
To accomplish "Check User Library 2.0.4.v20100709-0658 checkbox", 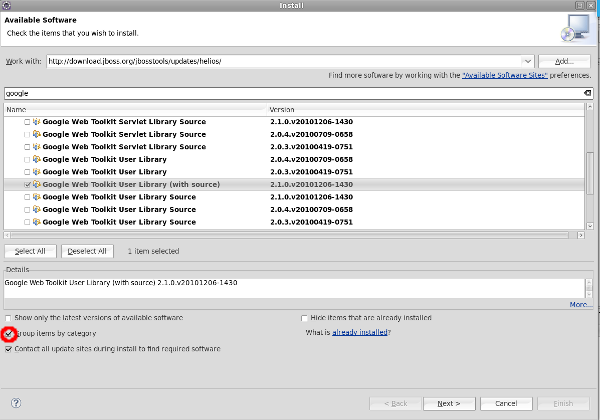I will (27, 160).
